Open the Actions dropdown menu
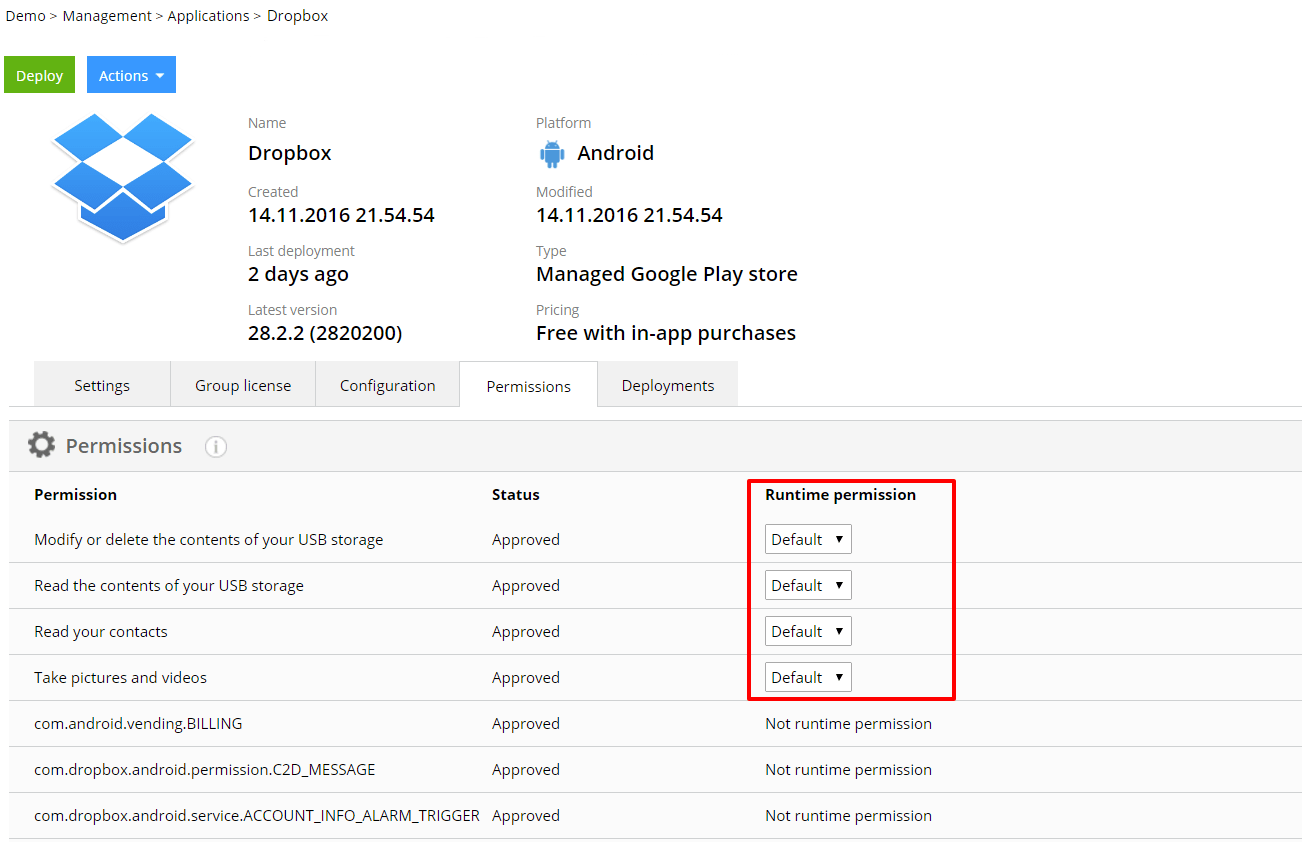Image resolution: width=1302 pixels, height=842 pixels. point(131,75)
